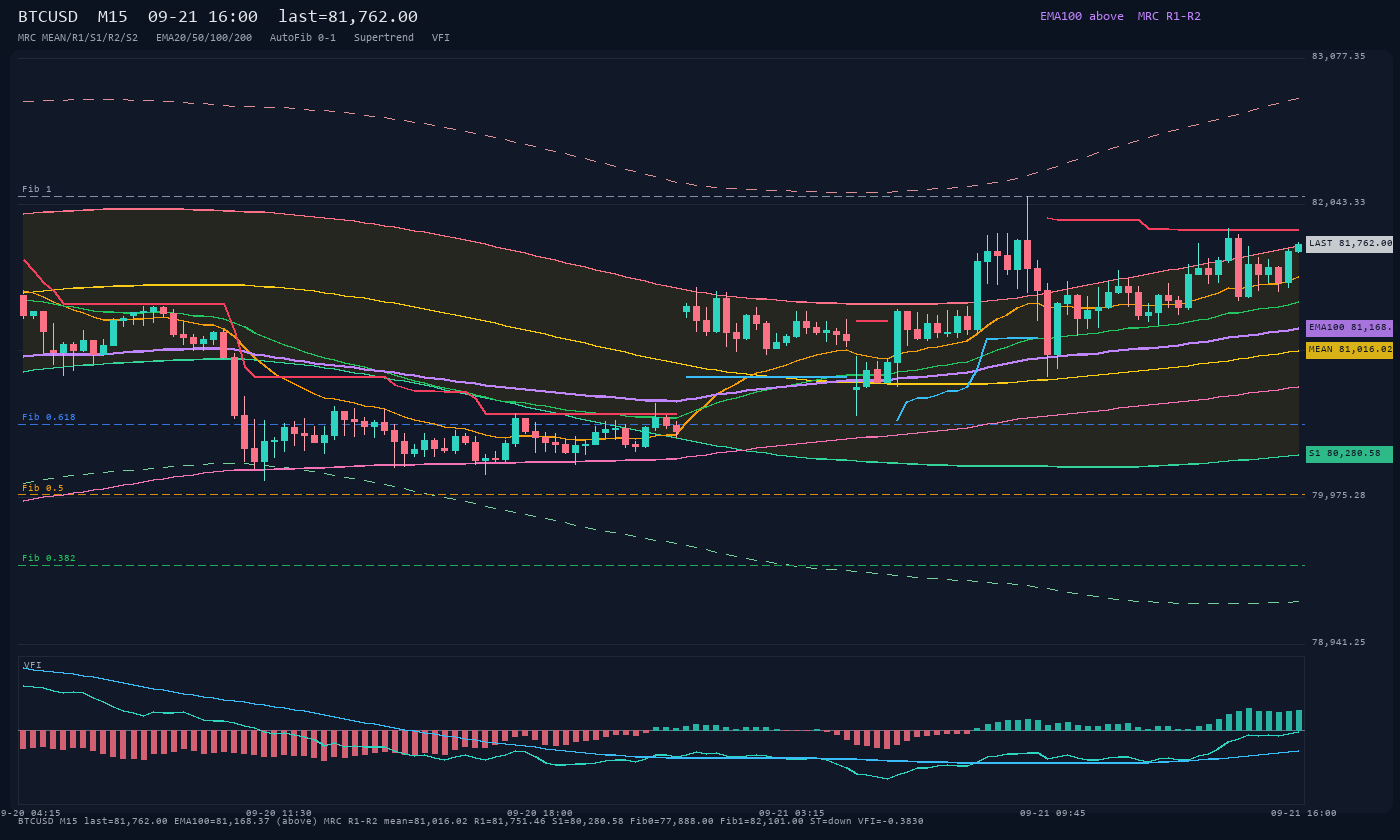Click the VFI entry in the top legend
Image resolution: width=1400 pixels, height=840 pixels.
(441, 38)
